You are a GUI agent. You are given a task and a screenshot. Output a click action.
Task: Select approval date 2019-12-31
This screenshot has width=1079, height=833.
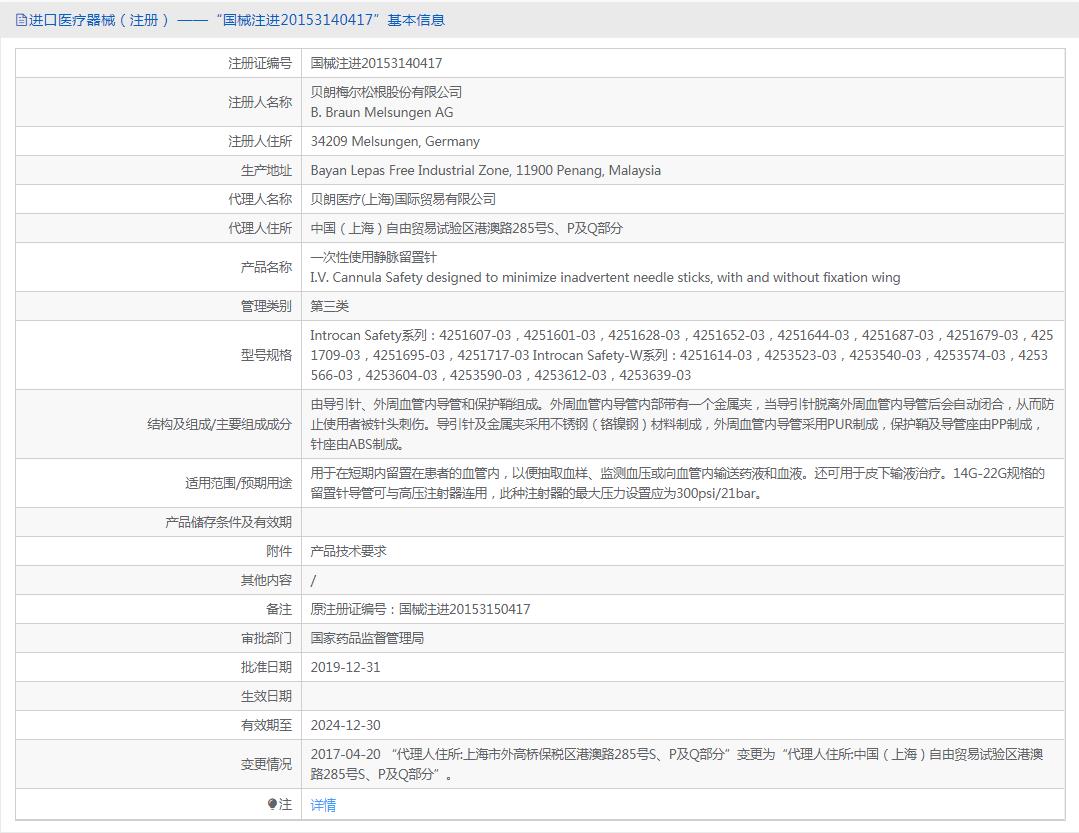point(345,667)
